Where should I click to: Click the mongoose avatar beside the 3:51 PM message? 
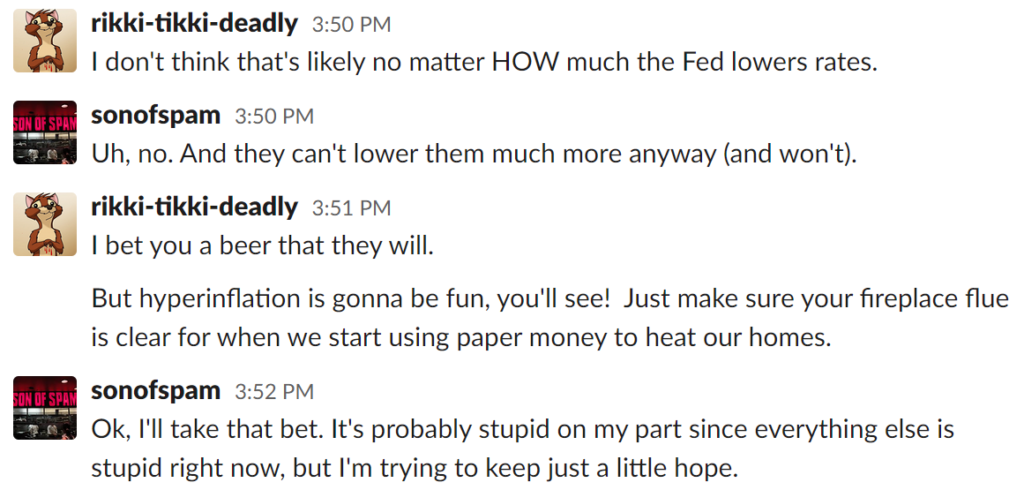pos(45,225)
